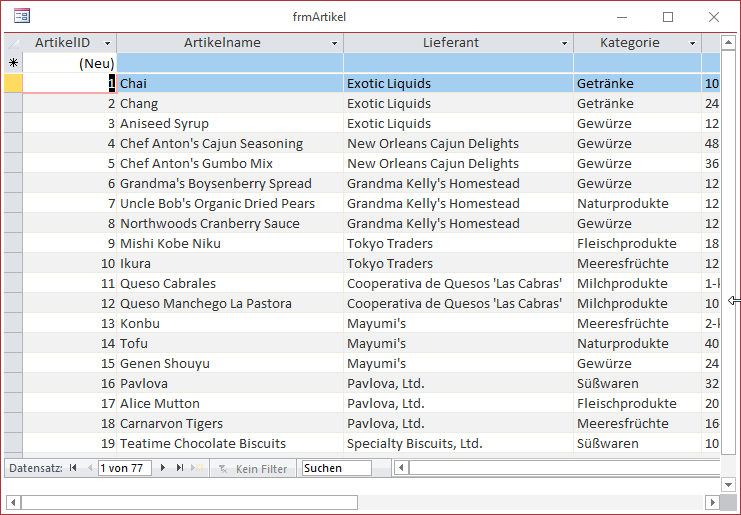Select Chef Anton's Gumbo Mix cell
This screenshot has width=741, height=515.
[230, 163]
